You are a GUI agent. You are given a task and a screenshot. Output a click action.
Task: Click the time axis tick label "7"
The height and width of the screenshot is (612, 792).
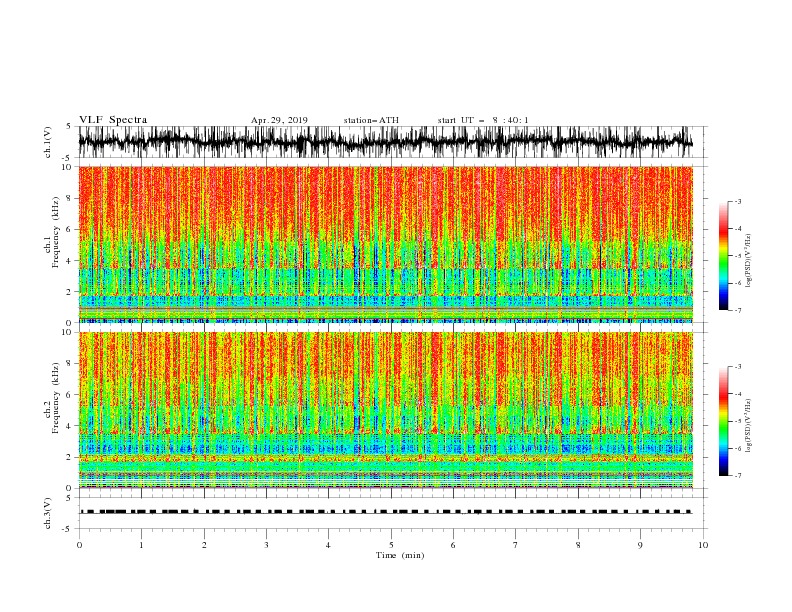click(x=516, y=545)
